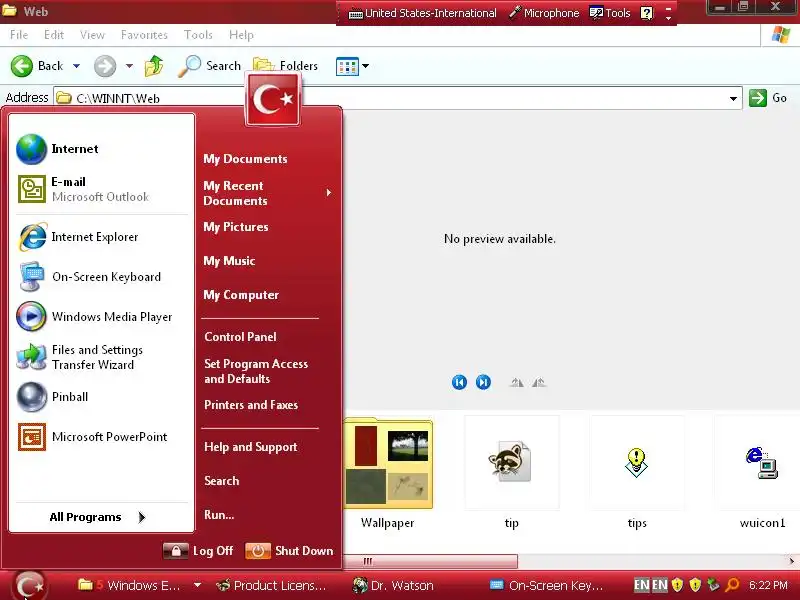Open My Computer
800x600 pixels.
(241, 295)
